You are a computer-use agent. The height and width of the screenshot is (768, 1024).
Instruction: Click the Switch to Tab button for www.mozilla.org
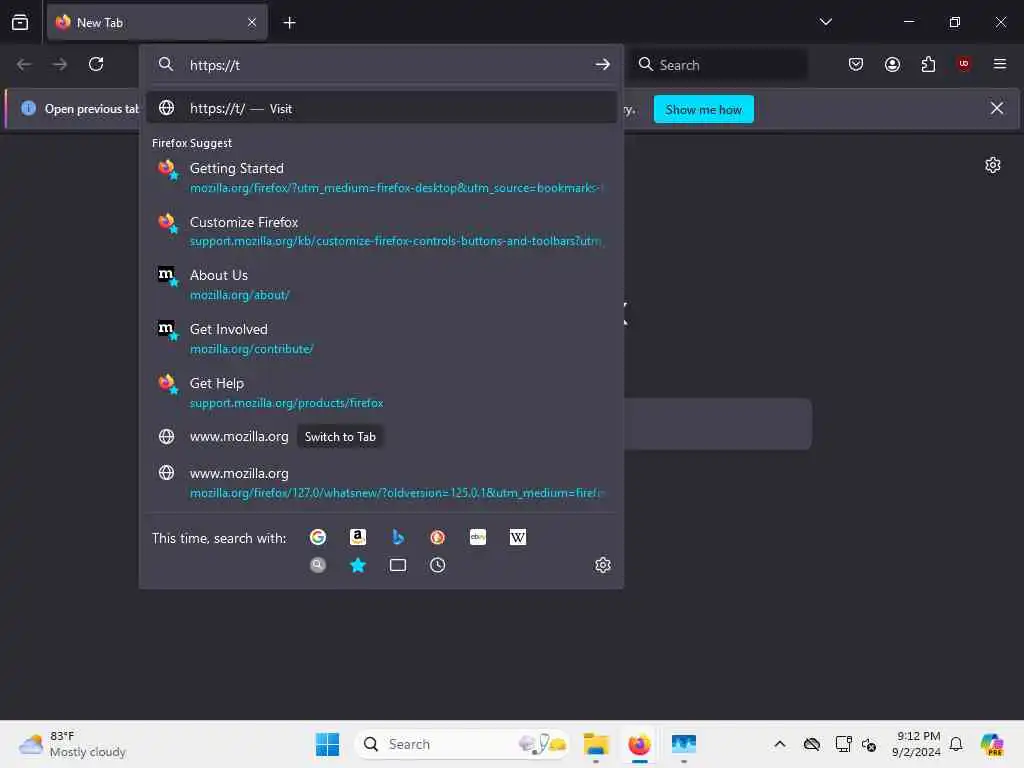coord(340,437)
